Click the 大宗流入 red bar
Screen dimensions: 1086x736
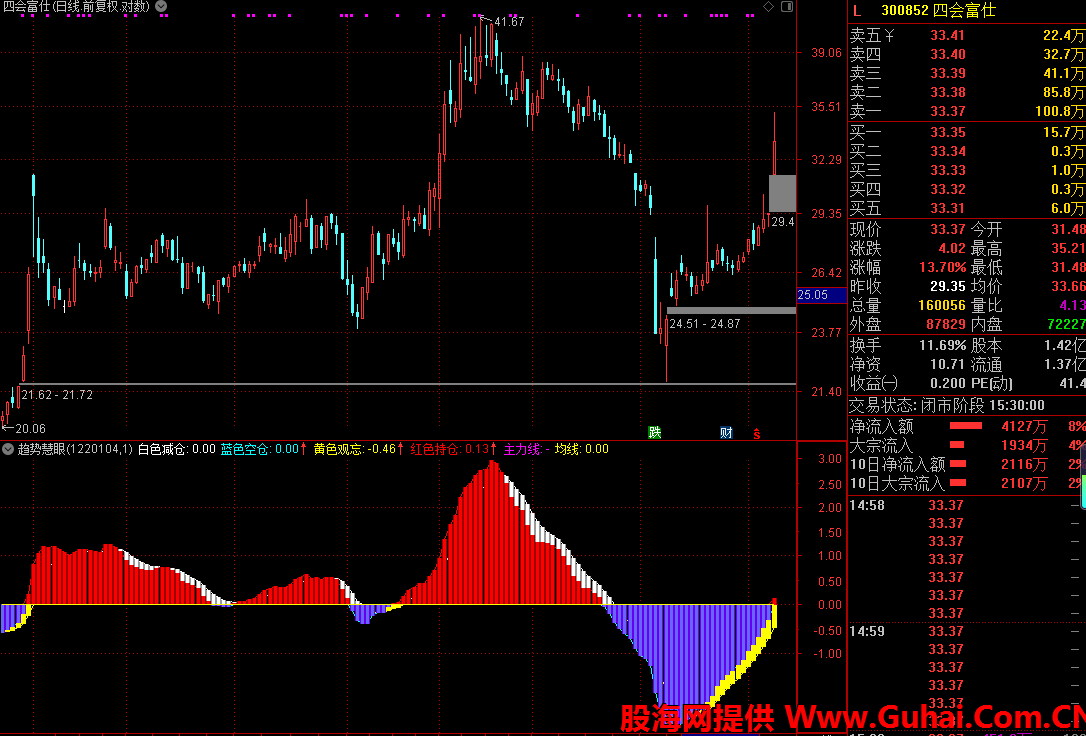point(956,445)
